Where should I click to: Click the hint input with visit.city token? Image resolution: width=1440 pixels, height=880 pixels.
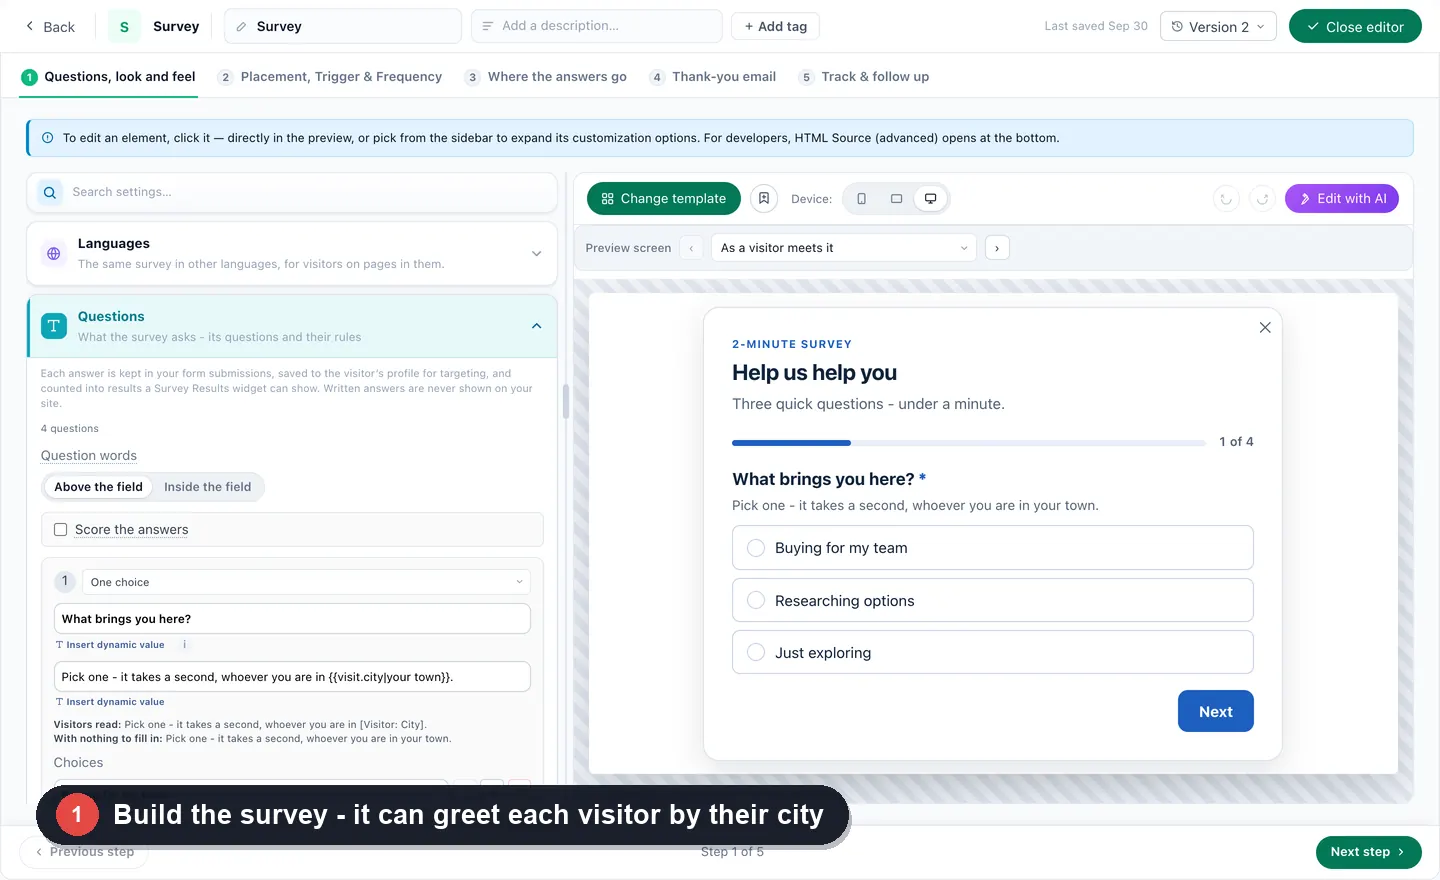point(292,677)
